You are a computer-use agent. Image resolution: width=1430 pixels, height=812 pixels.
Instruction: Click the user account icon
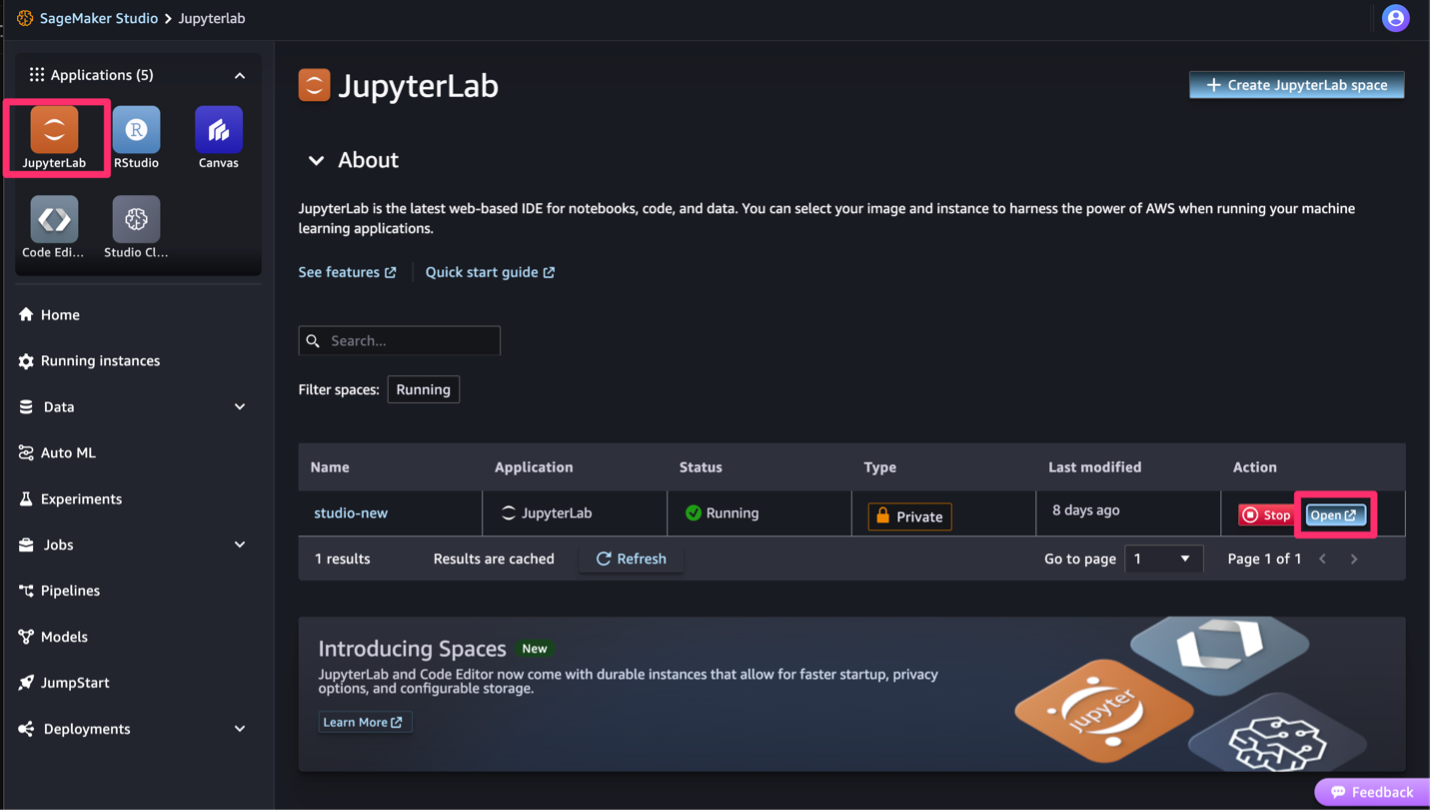click(x=1396, y=17)
